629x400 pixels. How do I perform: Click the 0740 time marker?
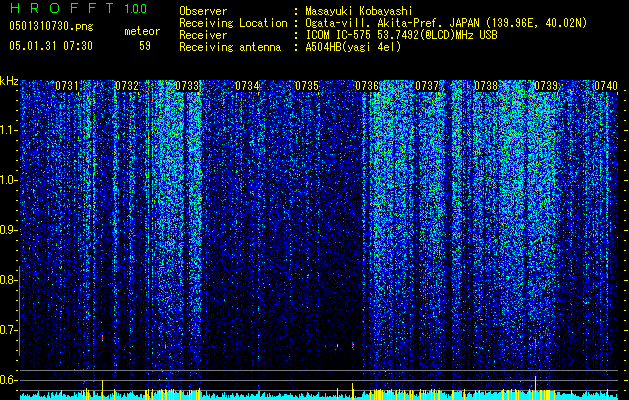(x=606, y=86)
